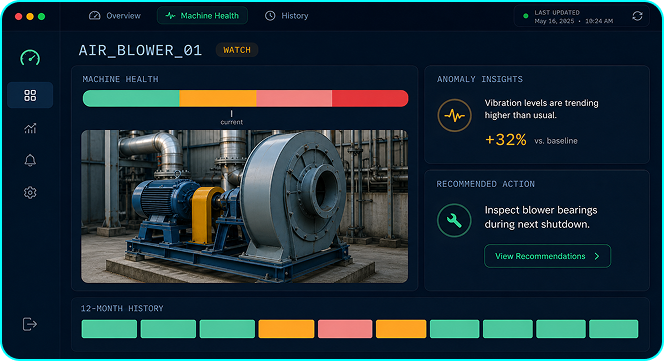Click the chevron arrow in View Recommendations
Image resolution: width=664 pixels, height=361 pixels.
point(597,256)
